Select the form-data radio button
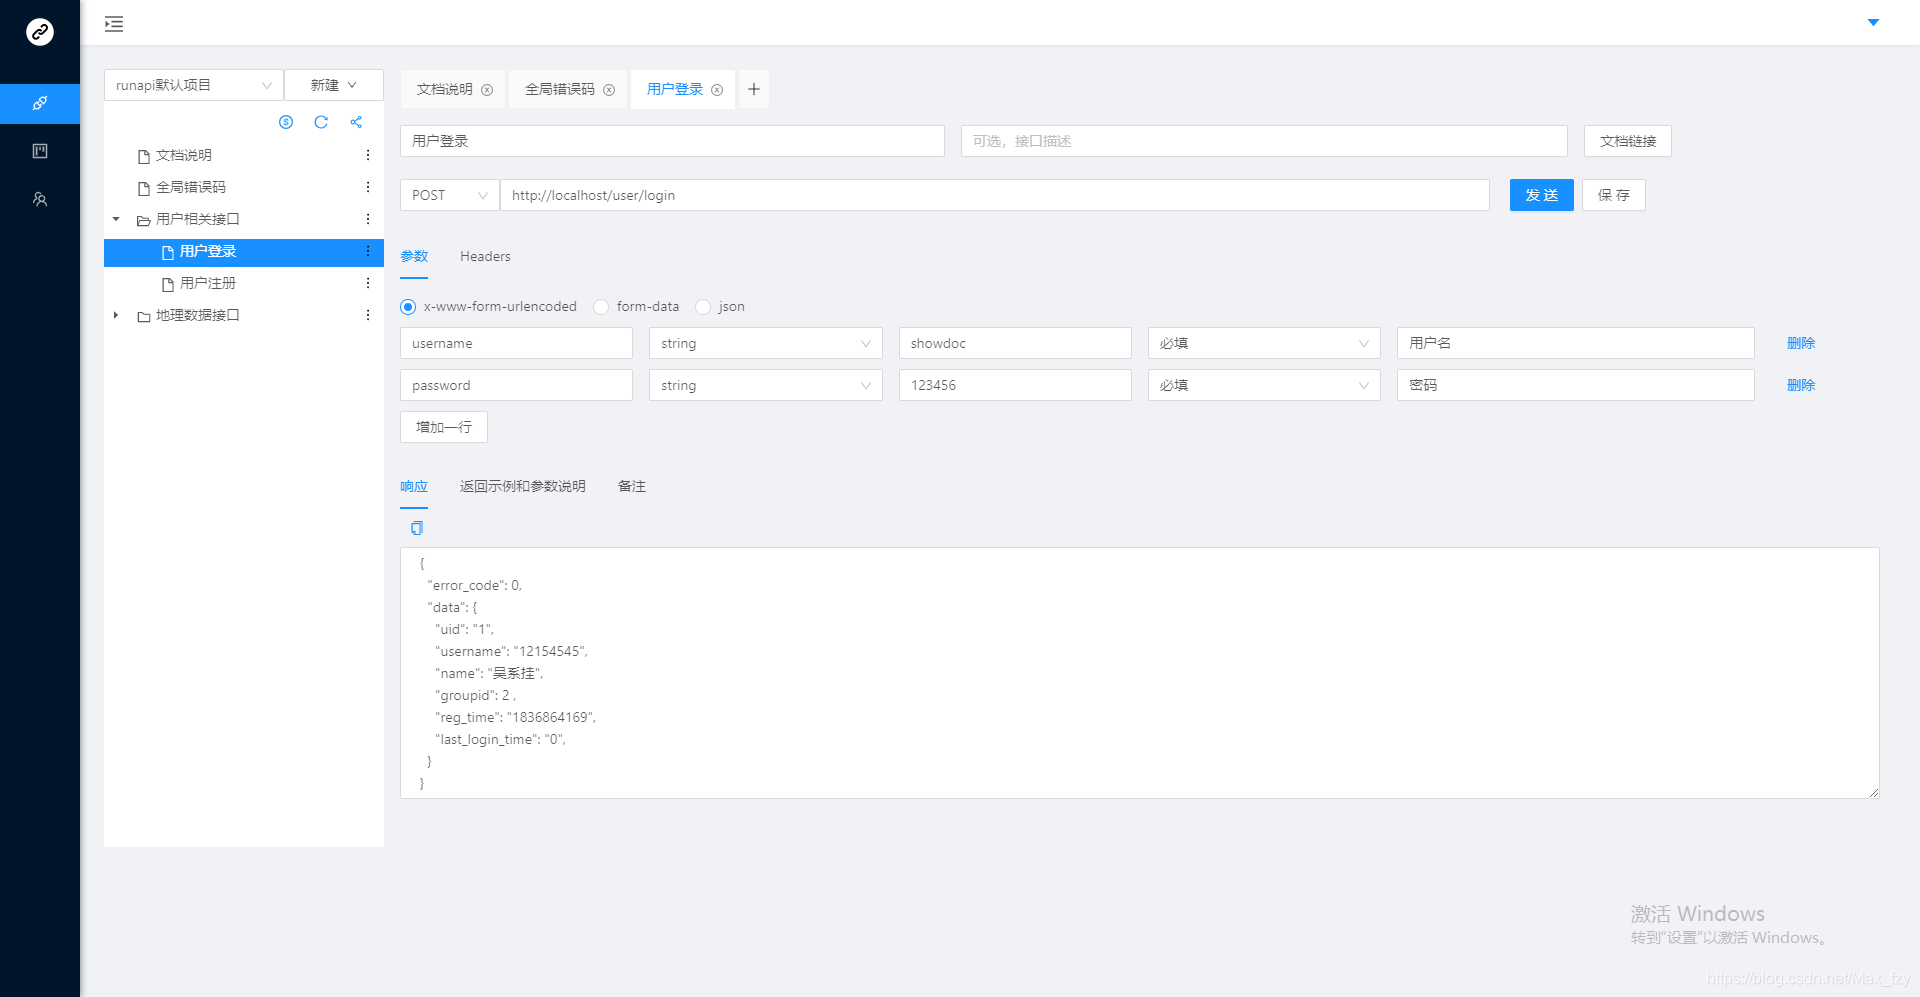The height and width of the screenshot is (997, 1920). click(x=601, y=307)
